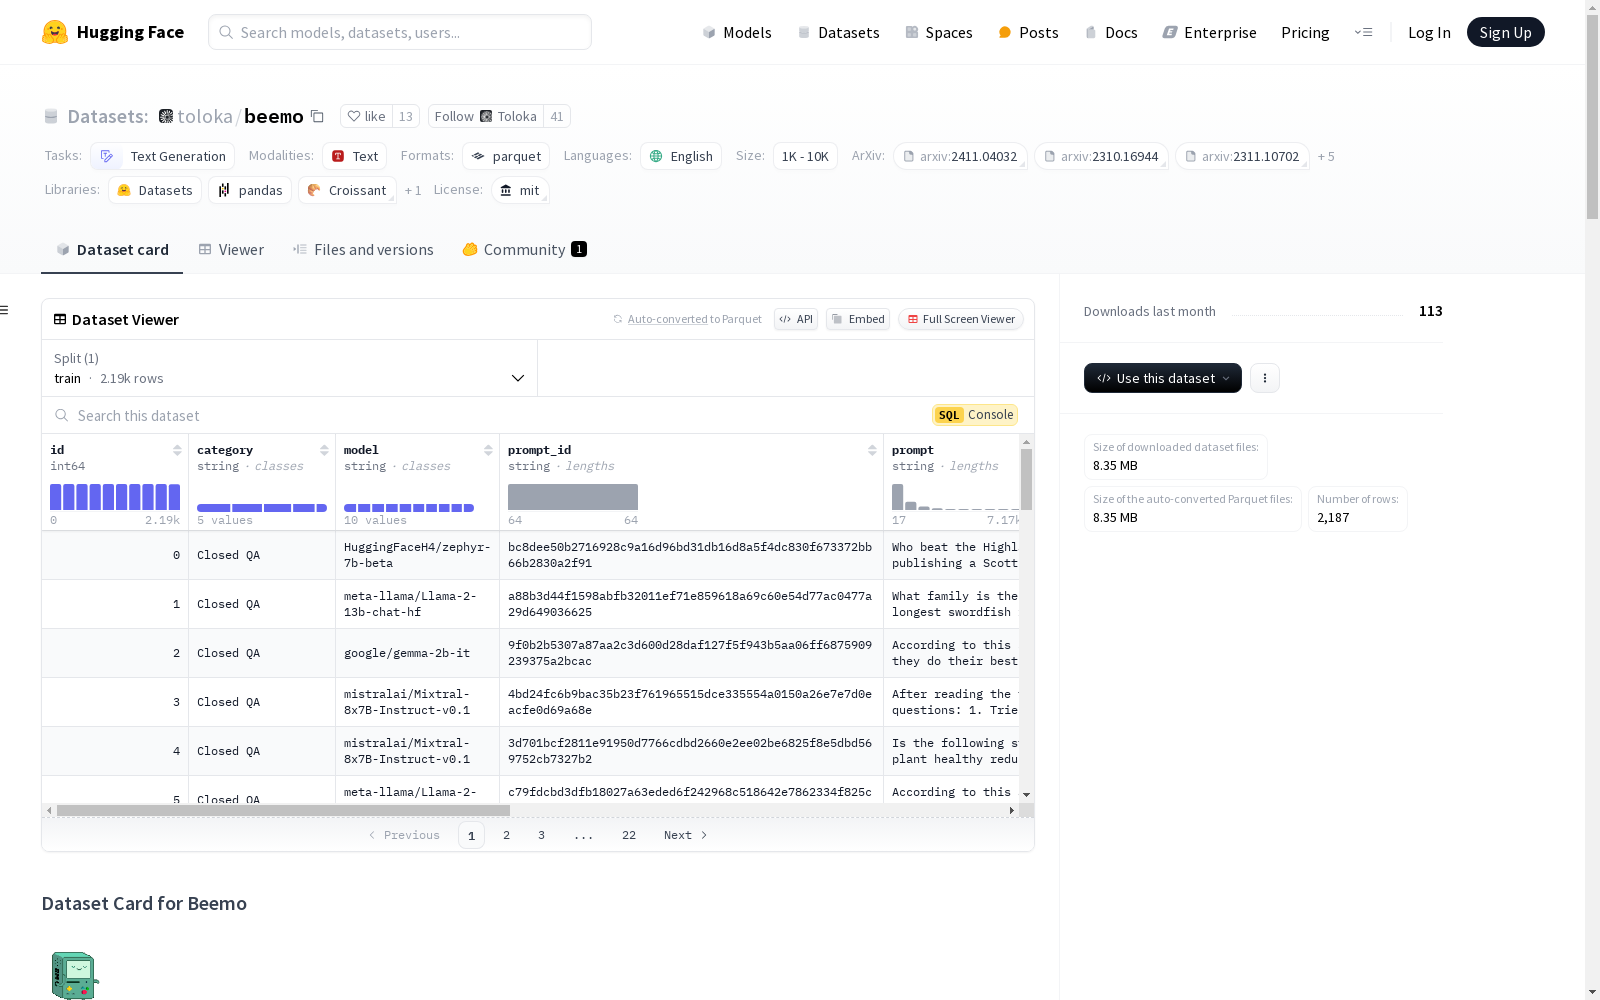1600x1000 pixels.
Task: Open the left table-of-contents hamburger icon
Action: click(5, 310)
